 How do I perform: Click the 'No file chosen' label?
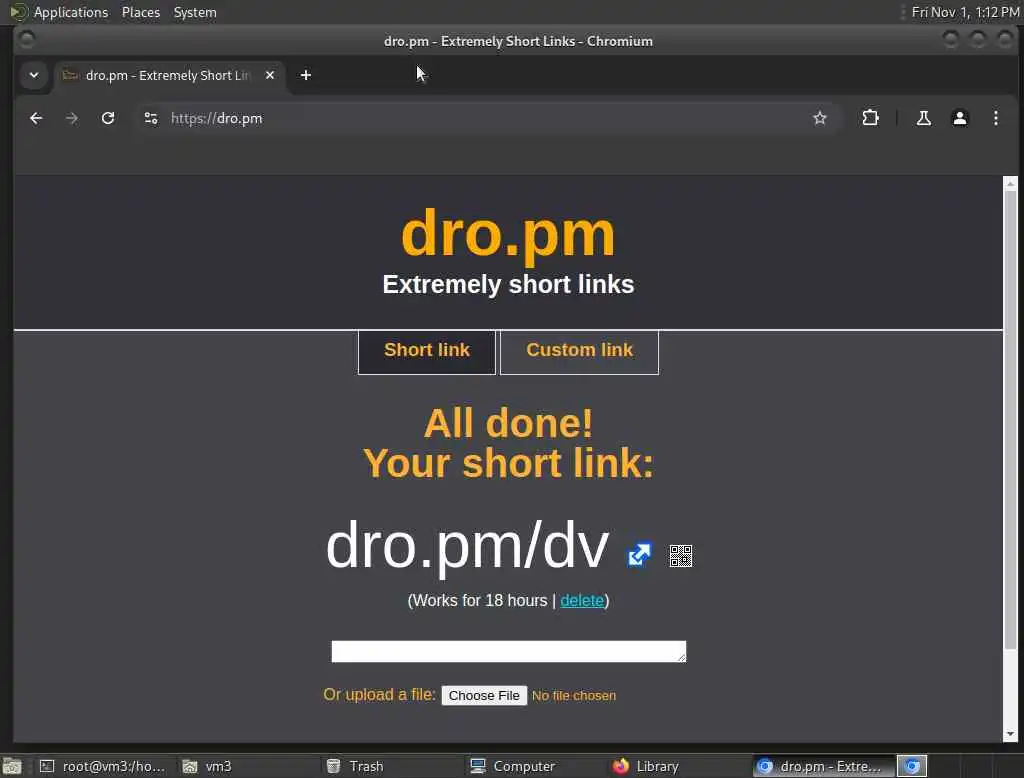[573, 696]
